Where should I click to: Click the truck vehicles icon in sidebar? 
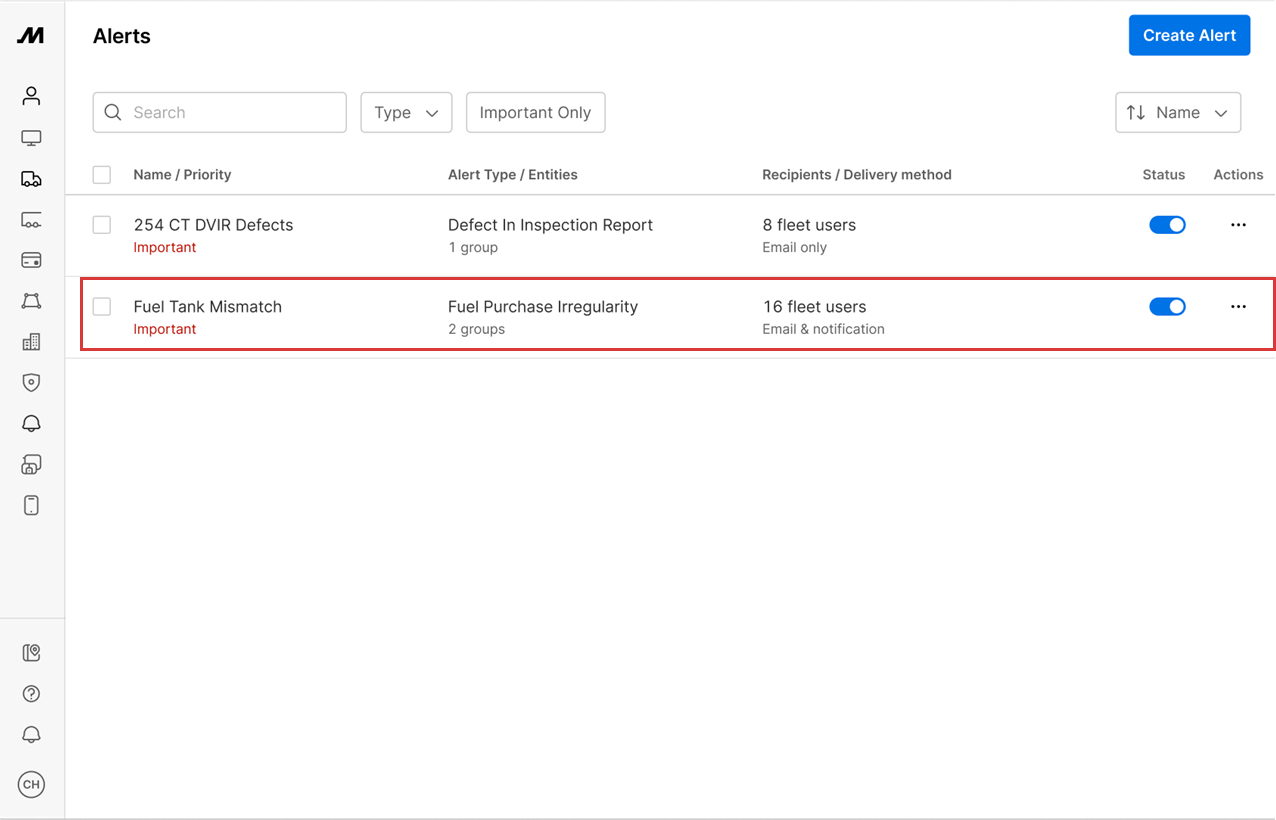coord(31,179)
